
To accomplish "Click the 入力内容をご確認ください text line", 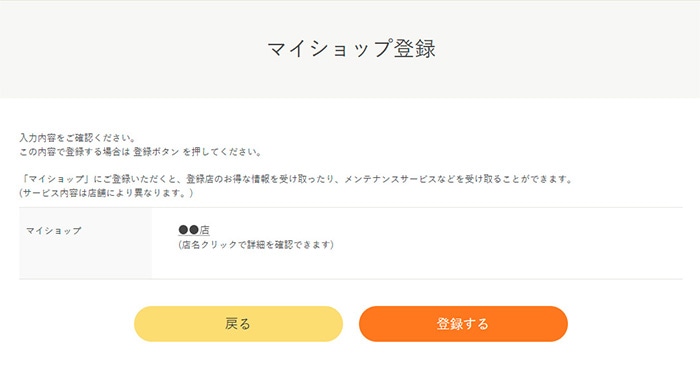I will [77, 138].
